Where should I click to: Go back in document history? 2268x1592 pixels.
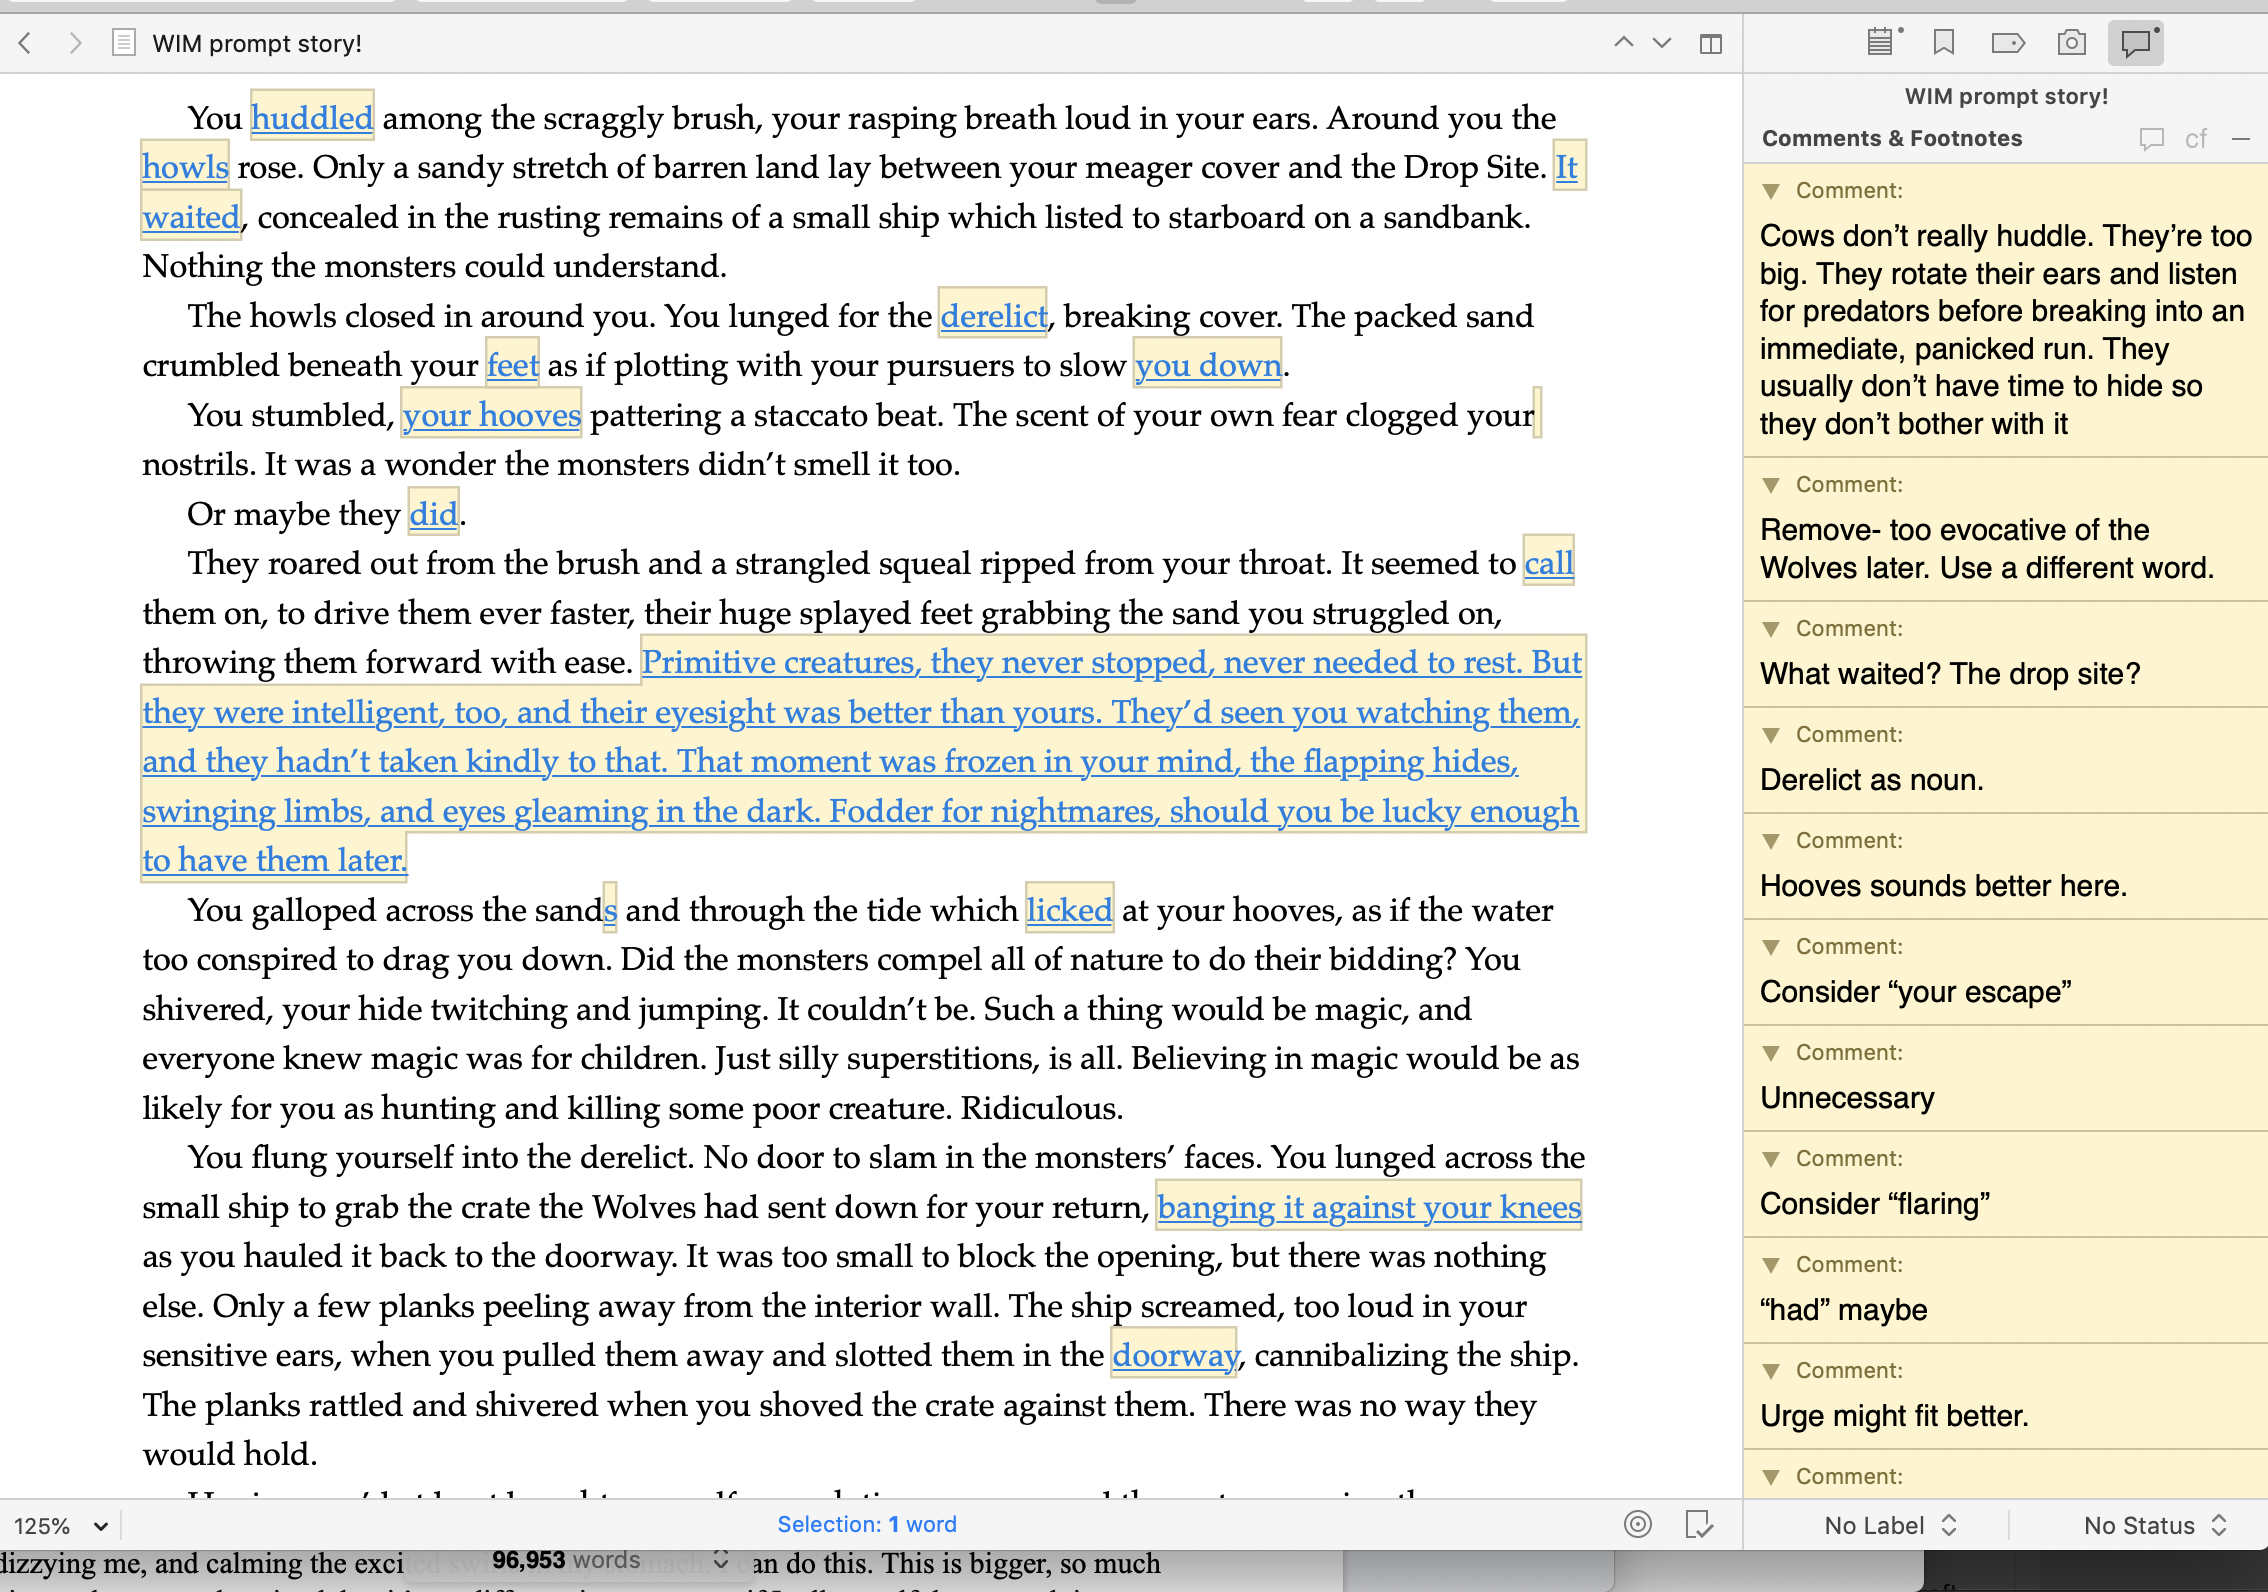tap(26, 43)
